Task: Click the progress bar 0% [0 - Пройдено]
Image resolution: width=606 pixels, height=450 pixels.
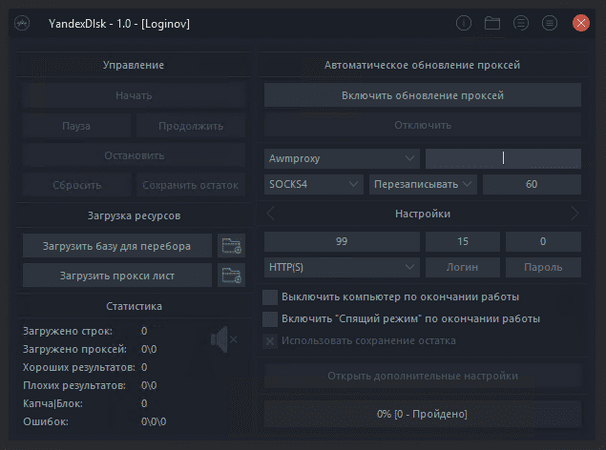Action: (x=422, y=414)
